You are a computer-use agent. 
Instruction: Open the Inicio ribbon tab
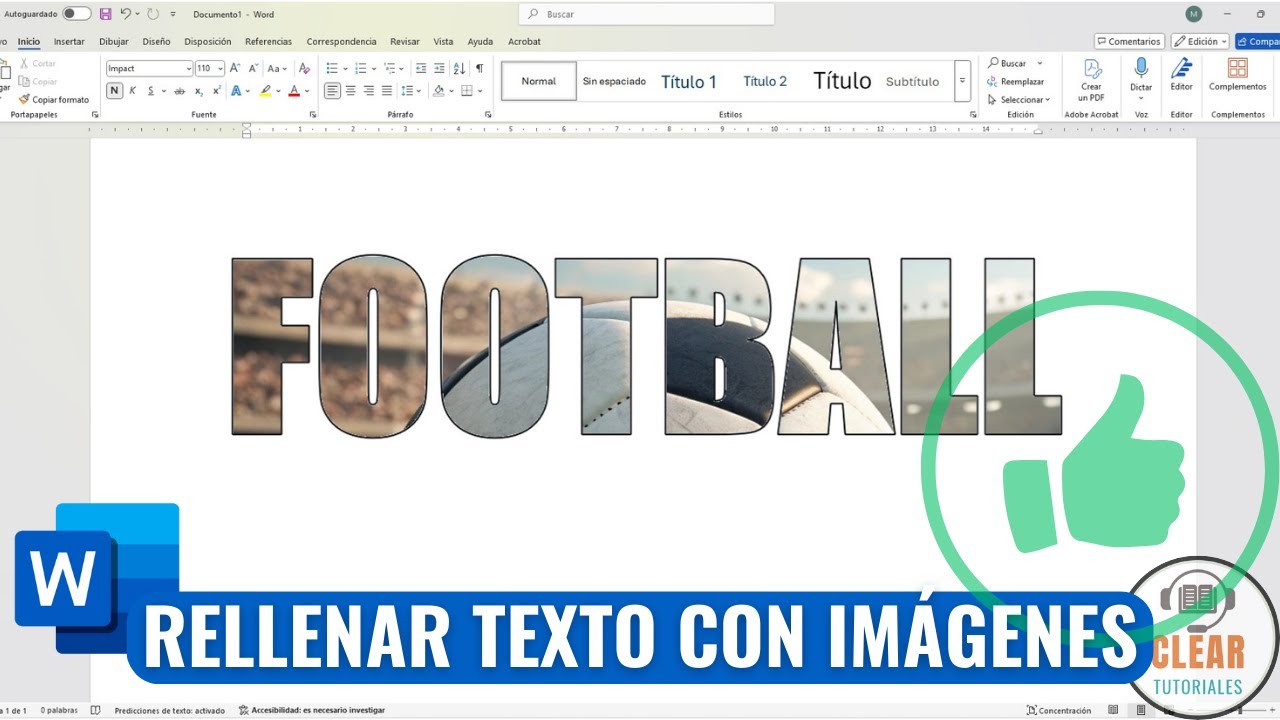[29, 42]
